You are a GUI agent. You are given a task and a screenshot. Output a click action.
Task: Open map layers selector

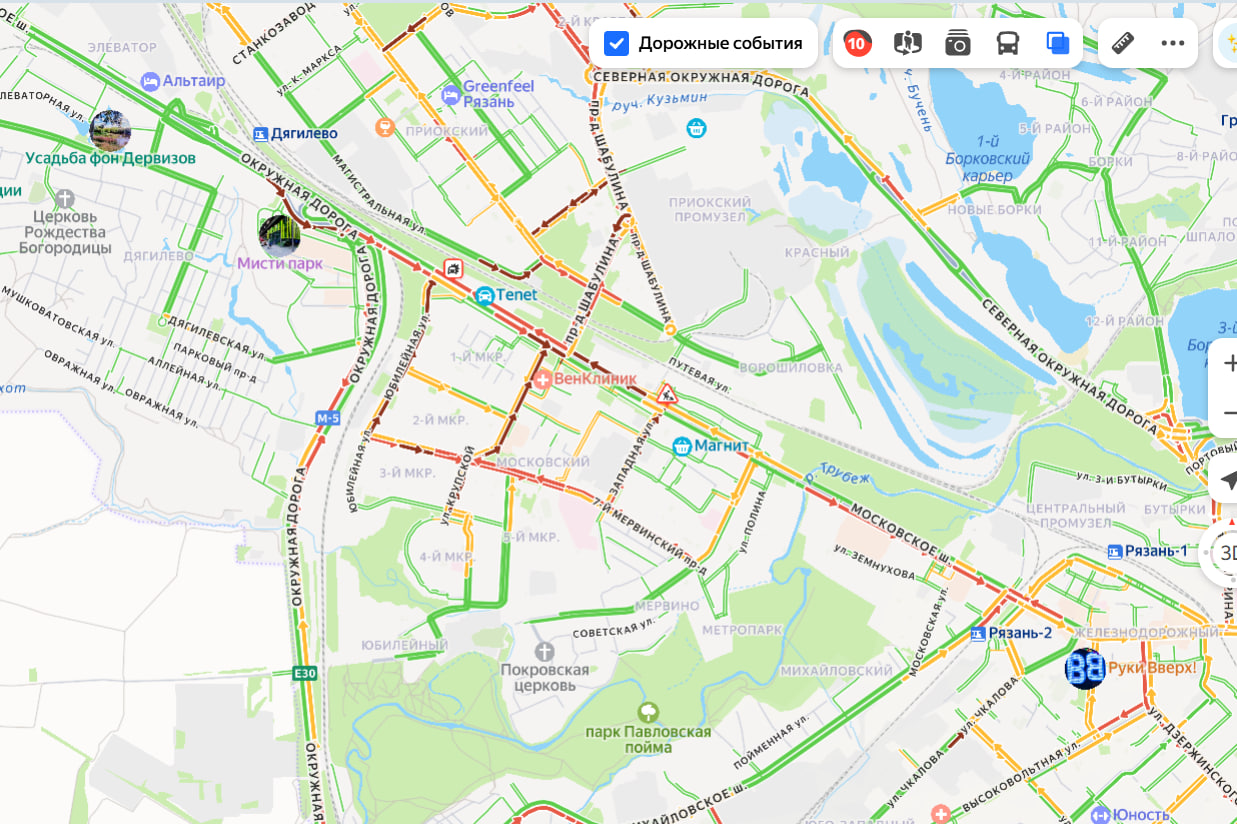point(1058,43)
